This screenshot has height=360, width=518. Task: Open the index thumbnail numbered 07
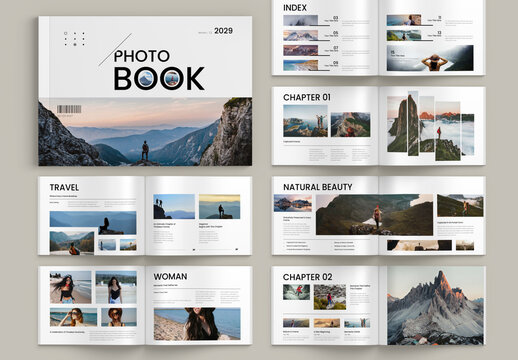300,50
